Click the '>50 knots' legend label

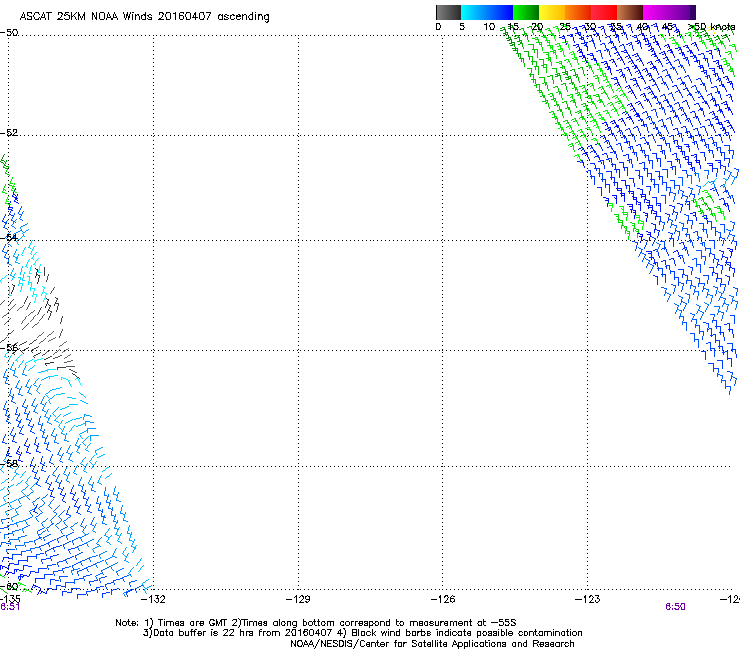click(712, 27)
